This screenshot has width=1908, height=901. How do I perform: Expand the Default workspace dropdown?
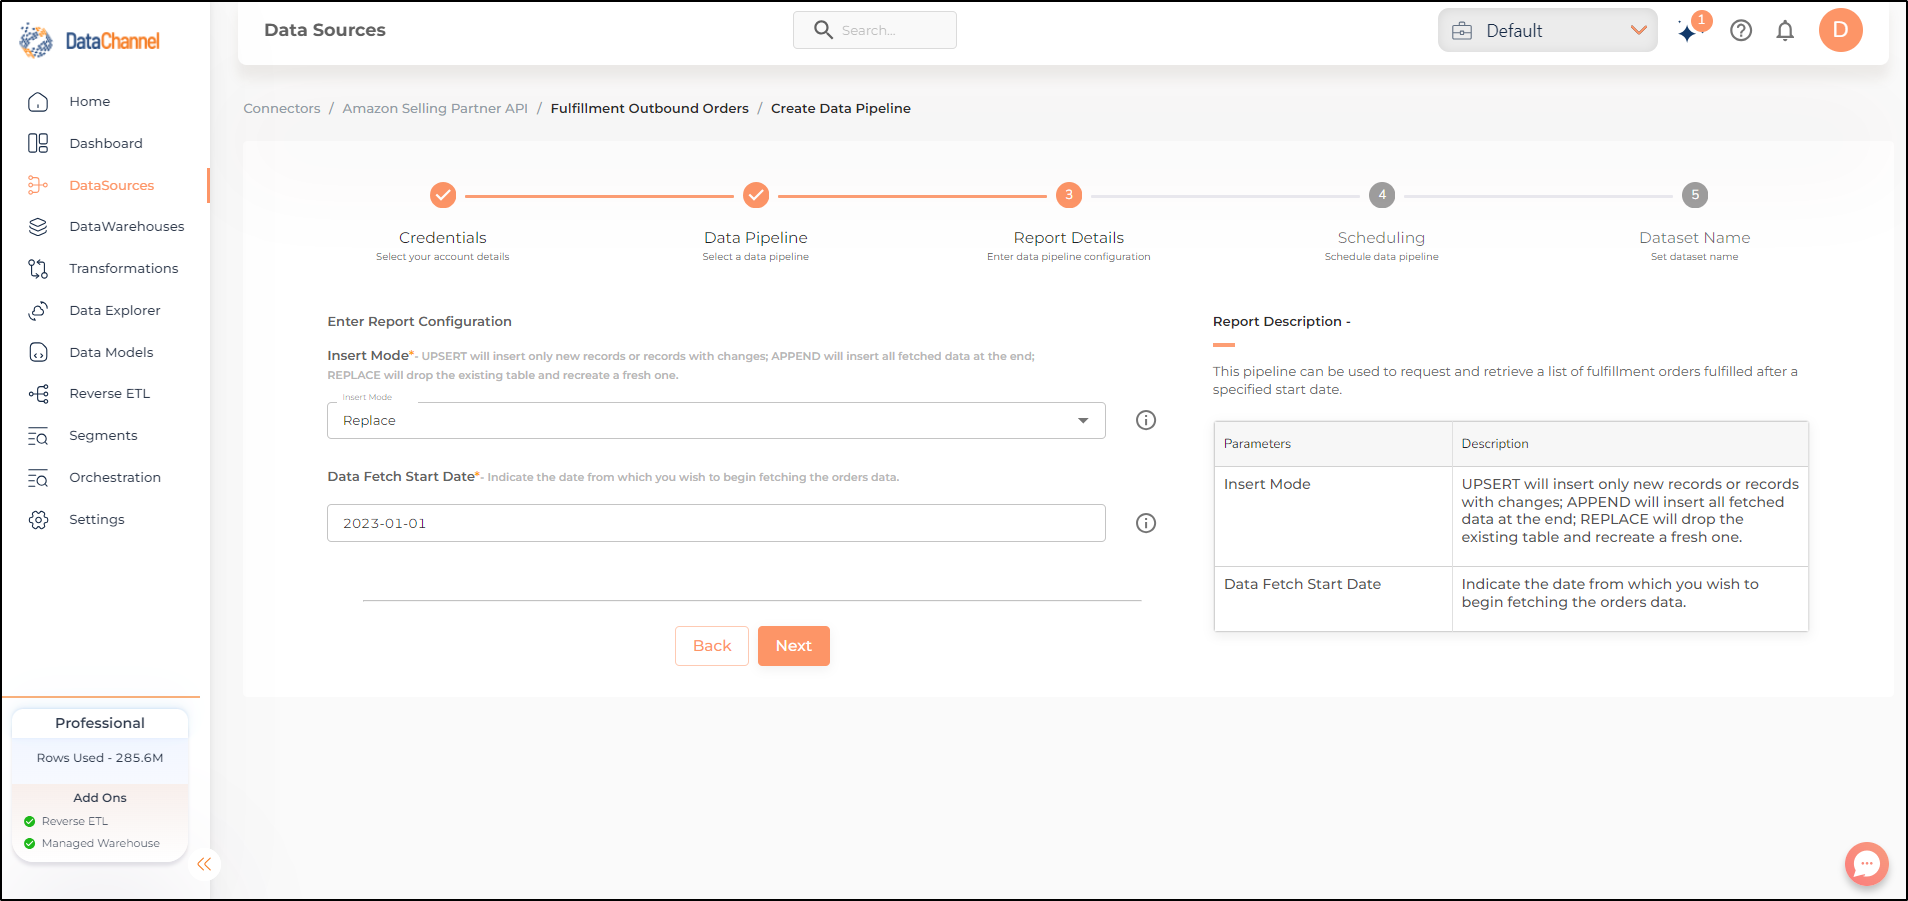click(x=1548, y=31)
